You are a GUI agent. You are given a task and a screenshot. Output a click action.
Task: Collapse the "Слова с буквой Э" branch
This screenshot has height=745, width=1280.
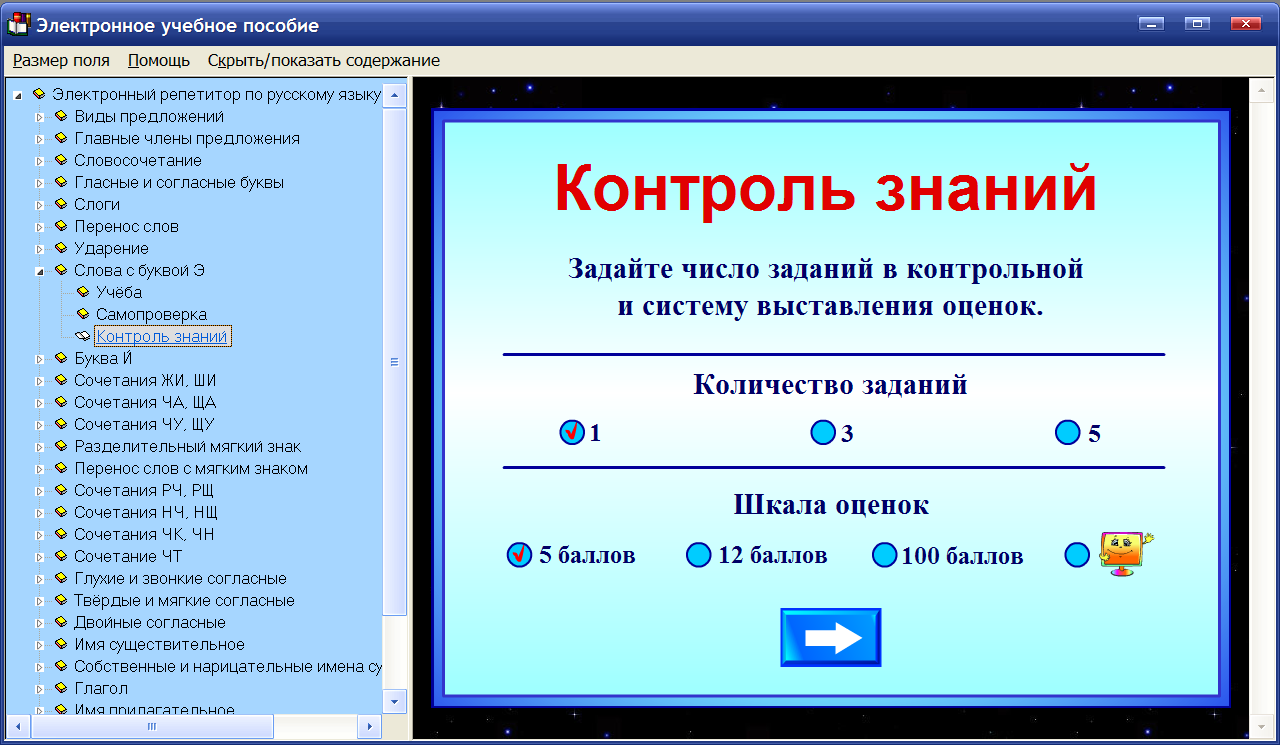(40, 270)
